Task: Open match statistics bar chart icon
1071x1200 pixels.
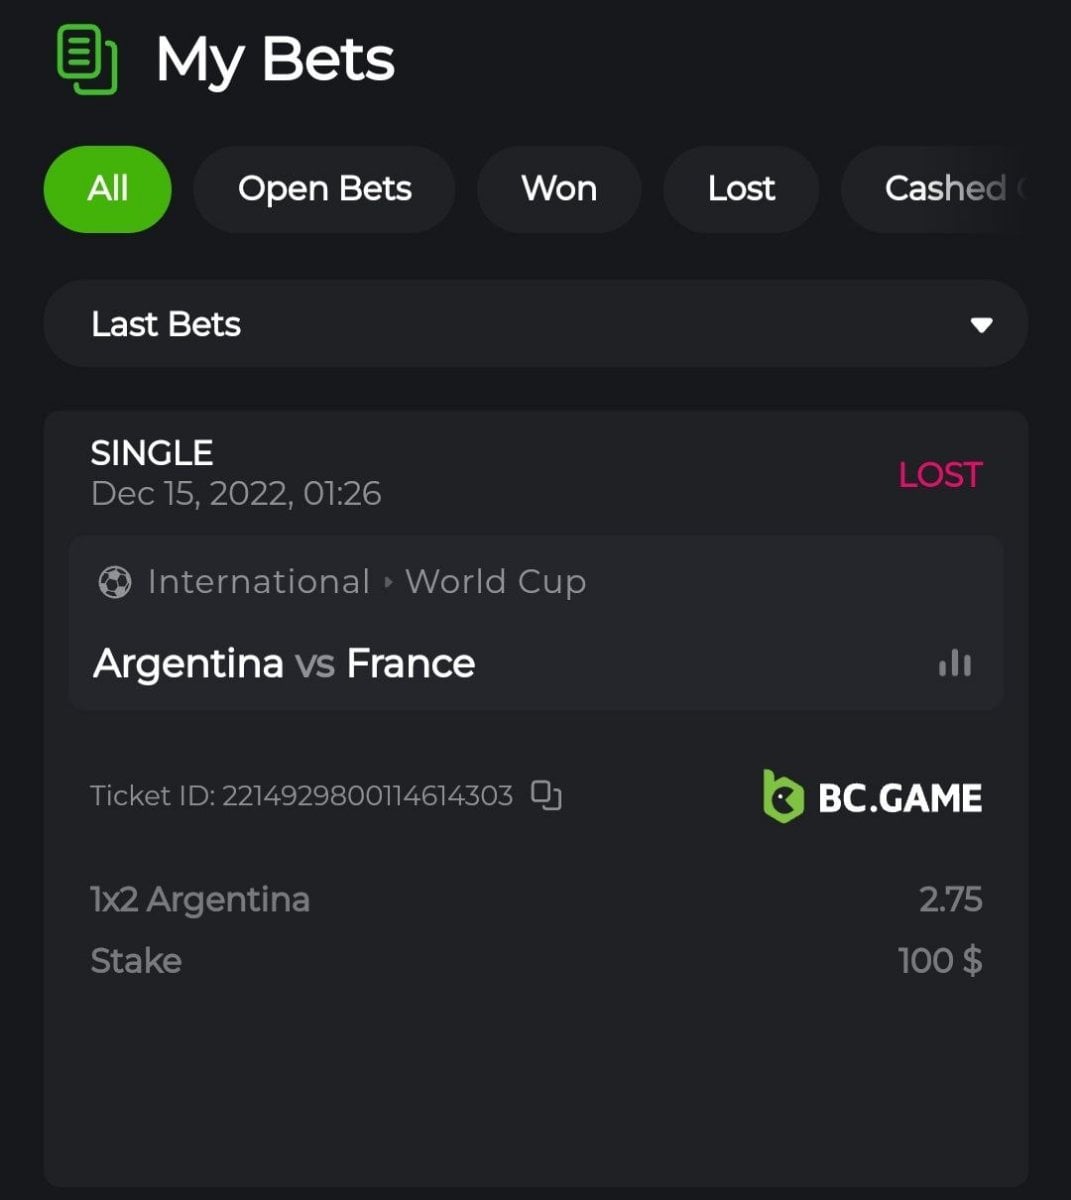Action: point(955,663)
